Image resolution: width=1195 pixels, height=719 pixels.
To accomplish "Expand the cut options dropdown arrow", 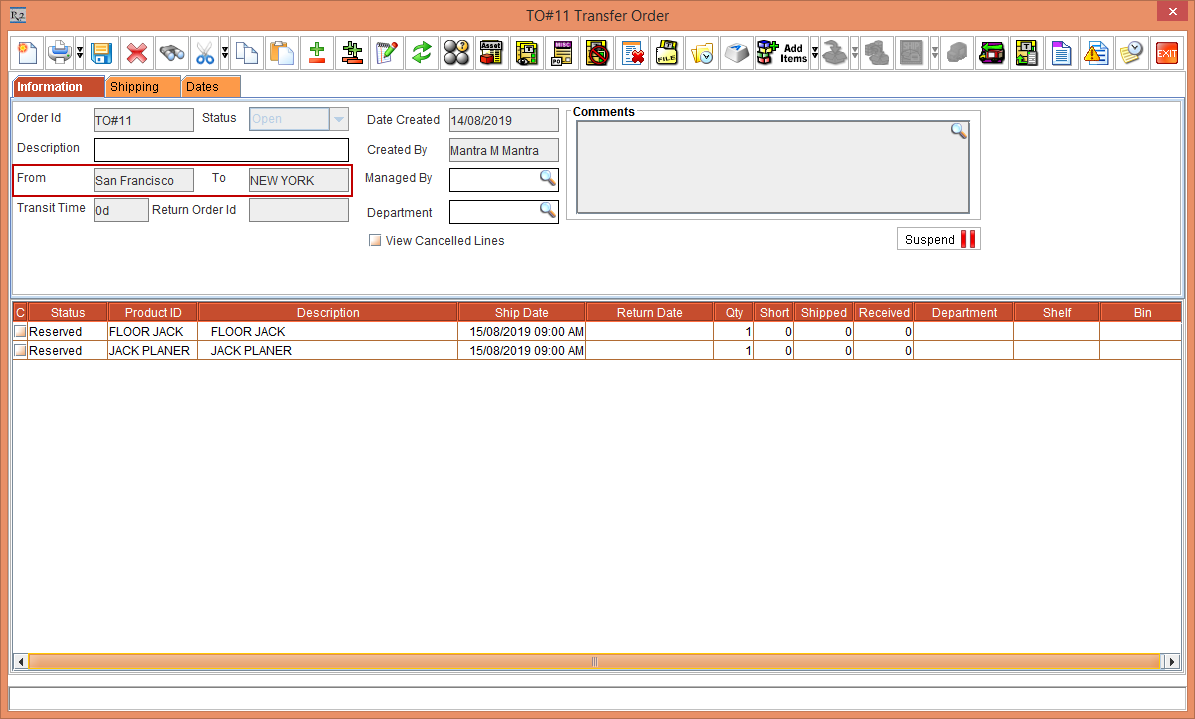I will [224, 53].
